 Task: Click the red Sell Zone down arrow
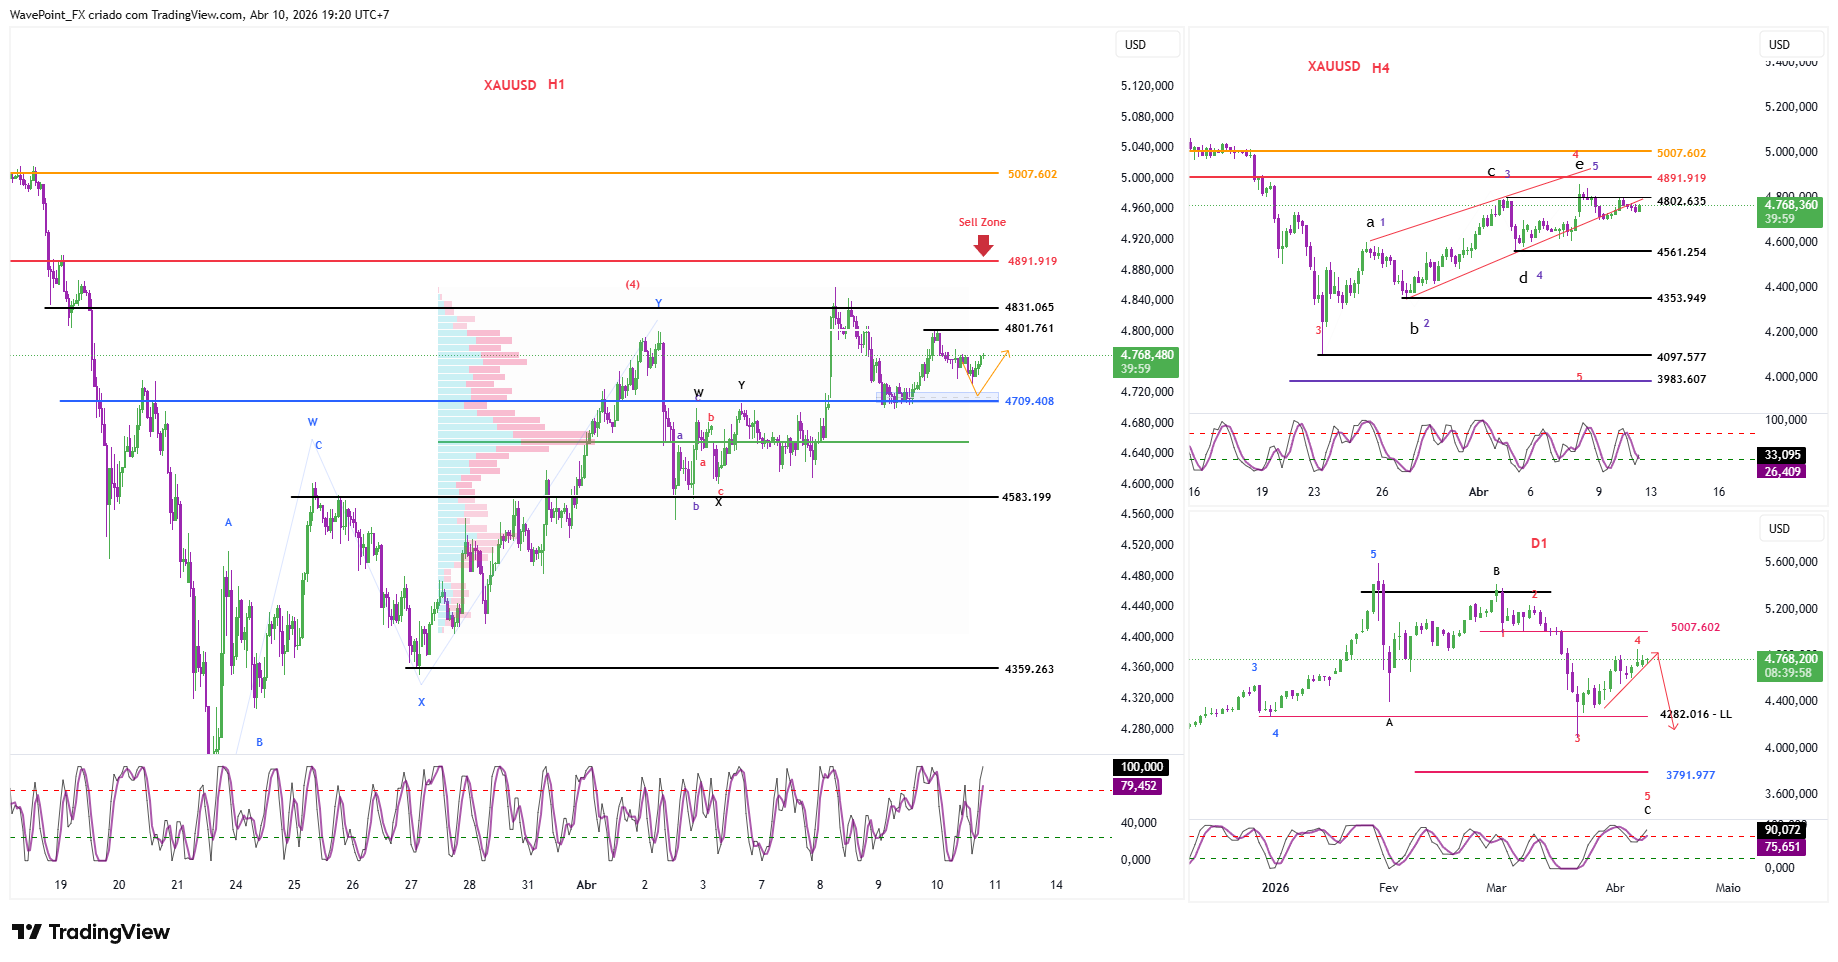click(x=983, y=245)
